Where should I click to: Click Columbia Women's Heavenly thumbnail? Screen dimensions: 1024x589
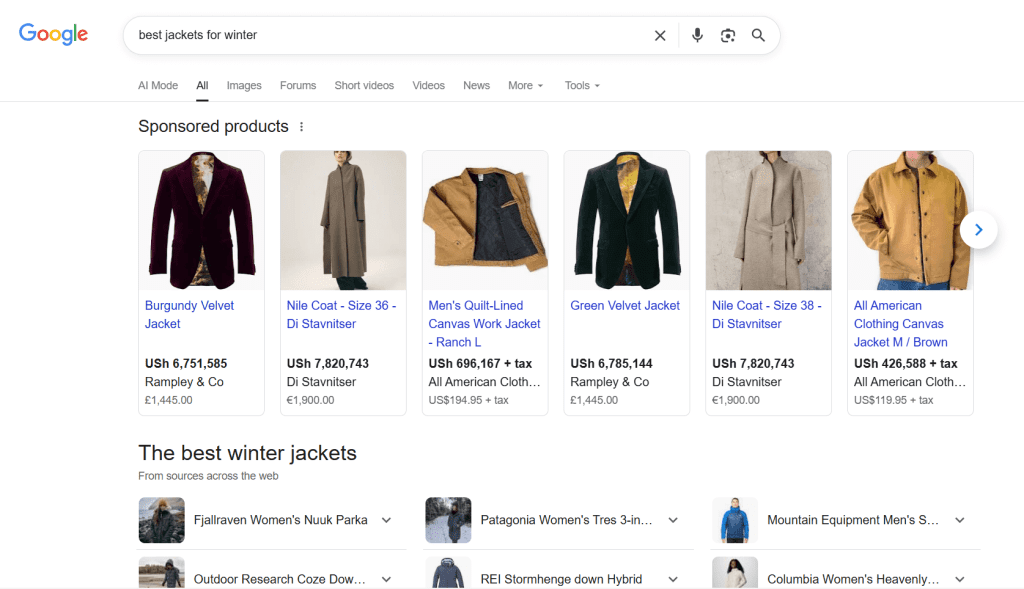(735, 573)
